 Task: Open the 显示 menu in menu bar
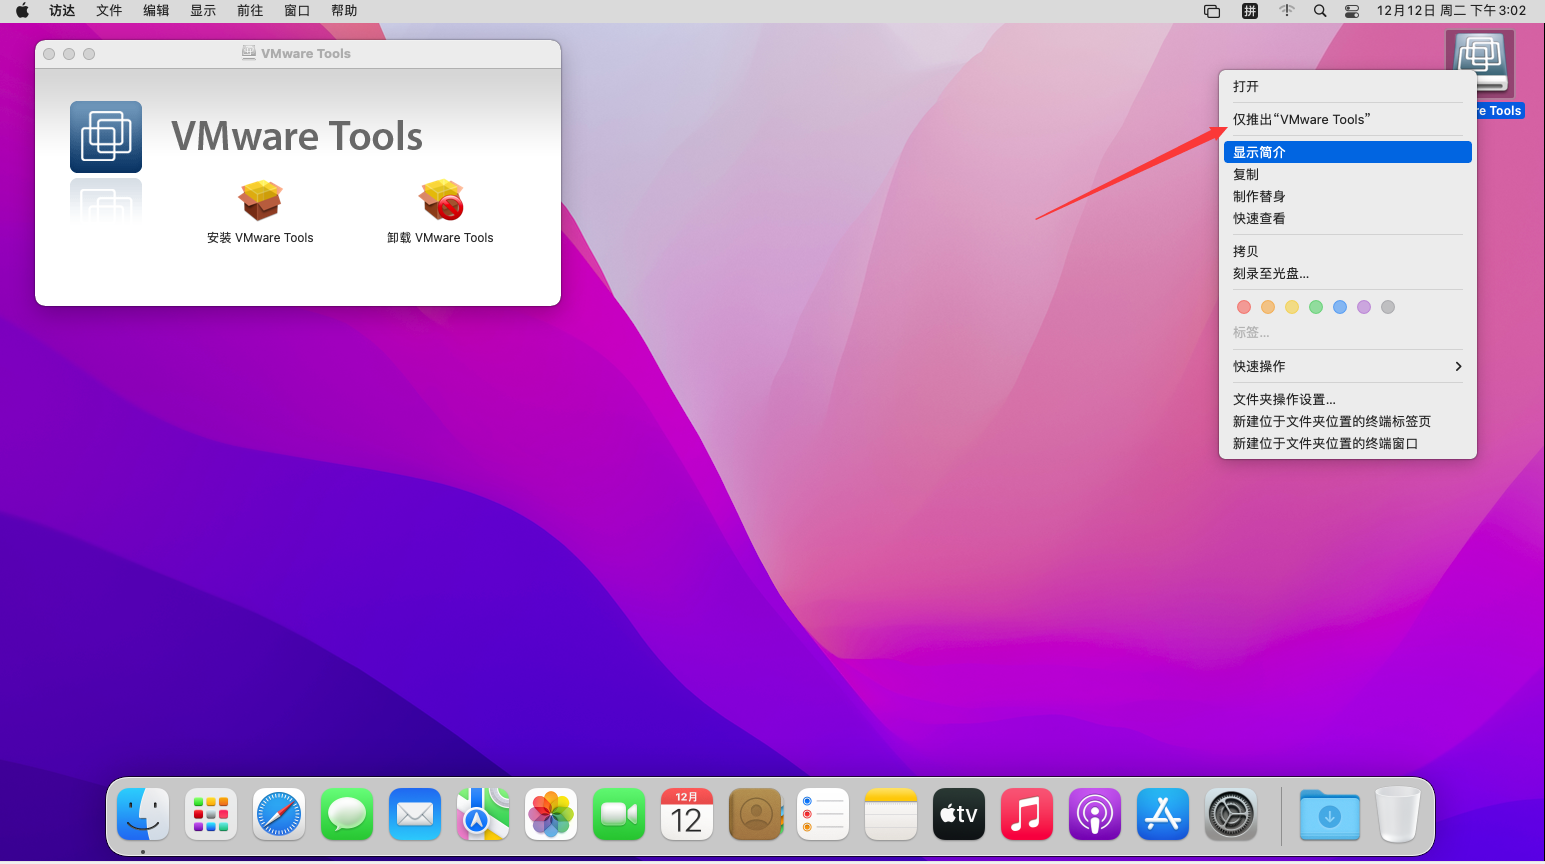[x=203, y=11]
